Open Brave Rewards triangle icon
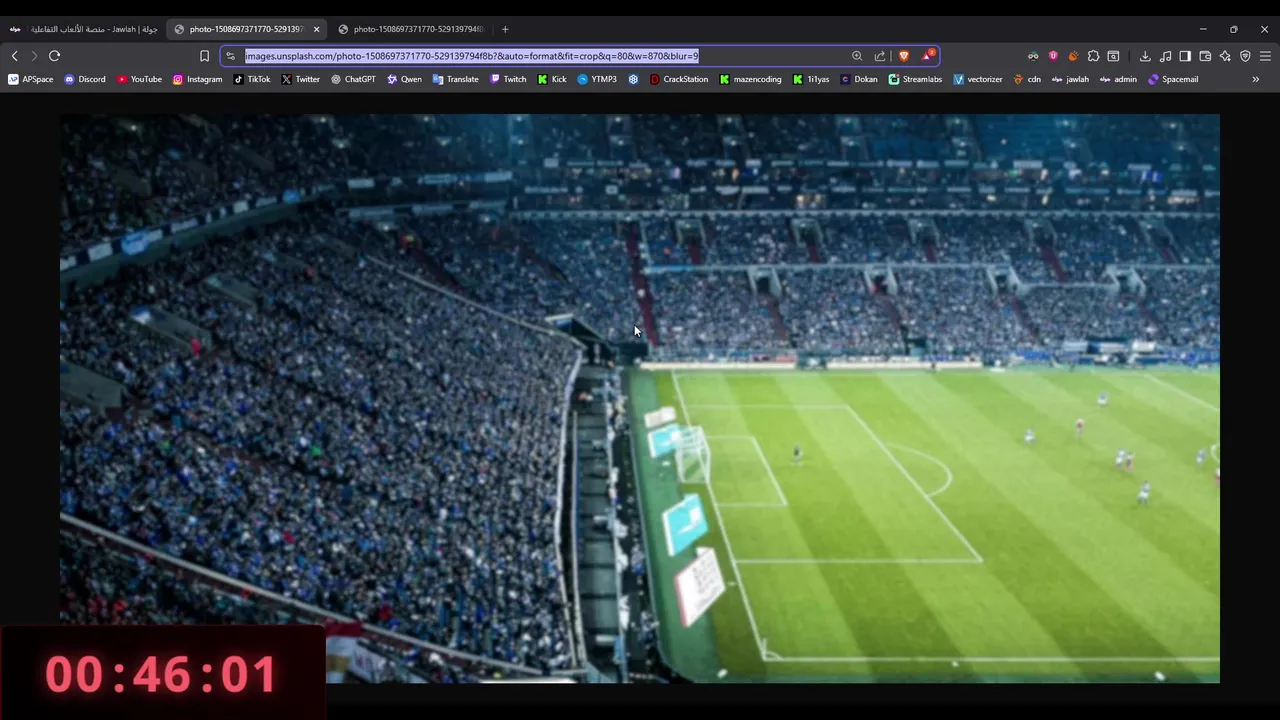 point(928,56)
